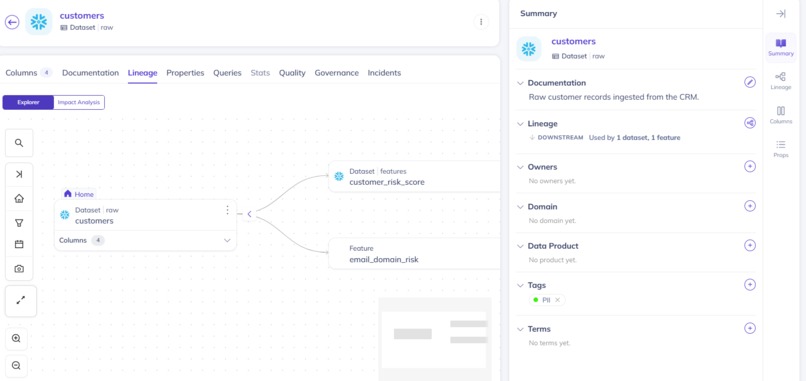Viewport: 806px width, 381px height.
Task: Add a domain with the plus icon
Action: click(750, 206)
